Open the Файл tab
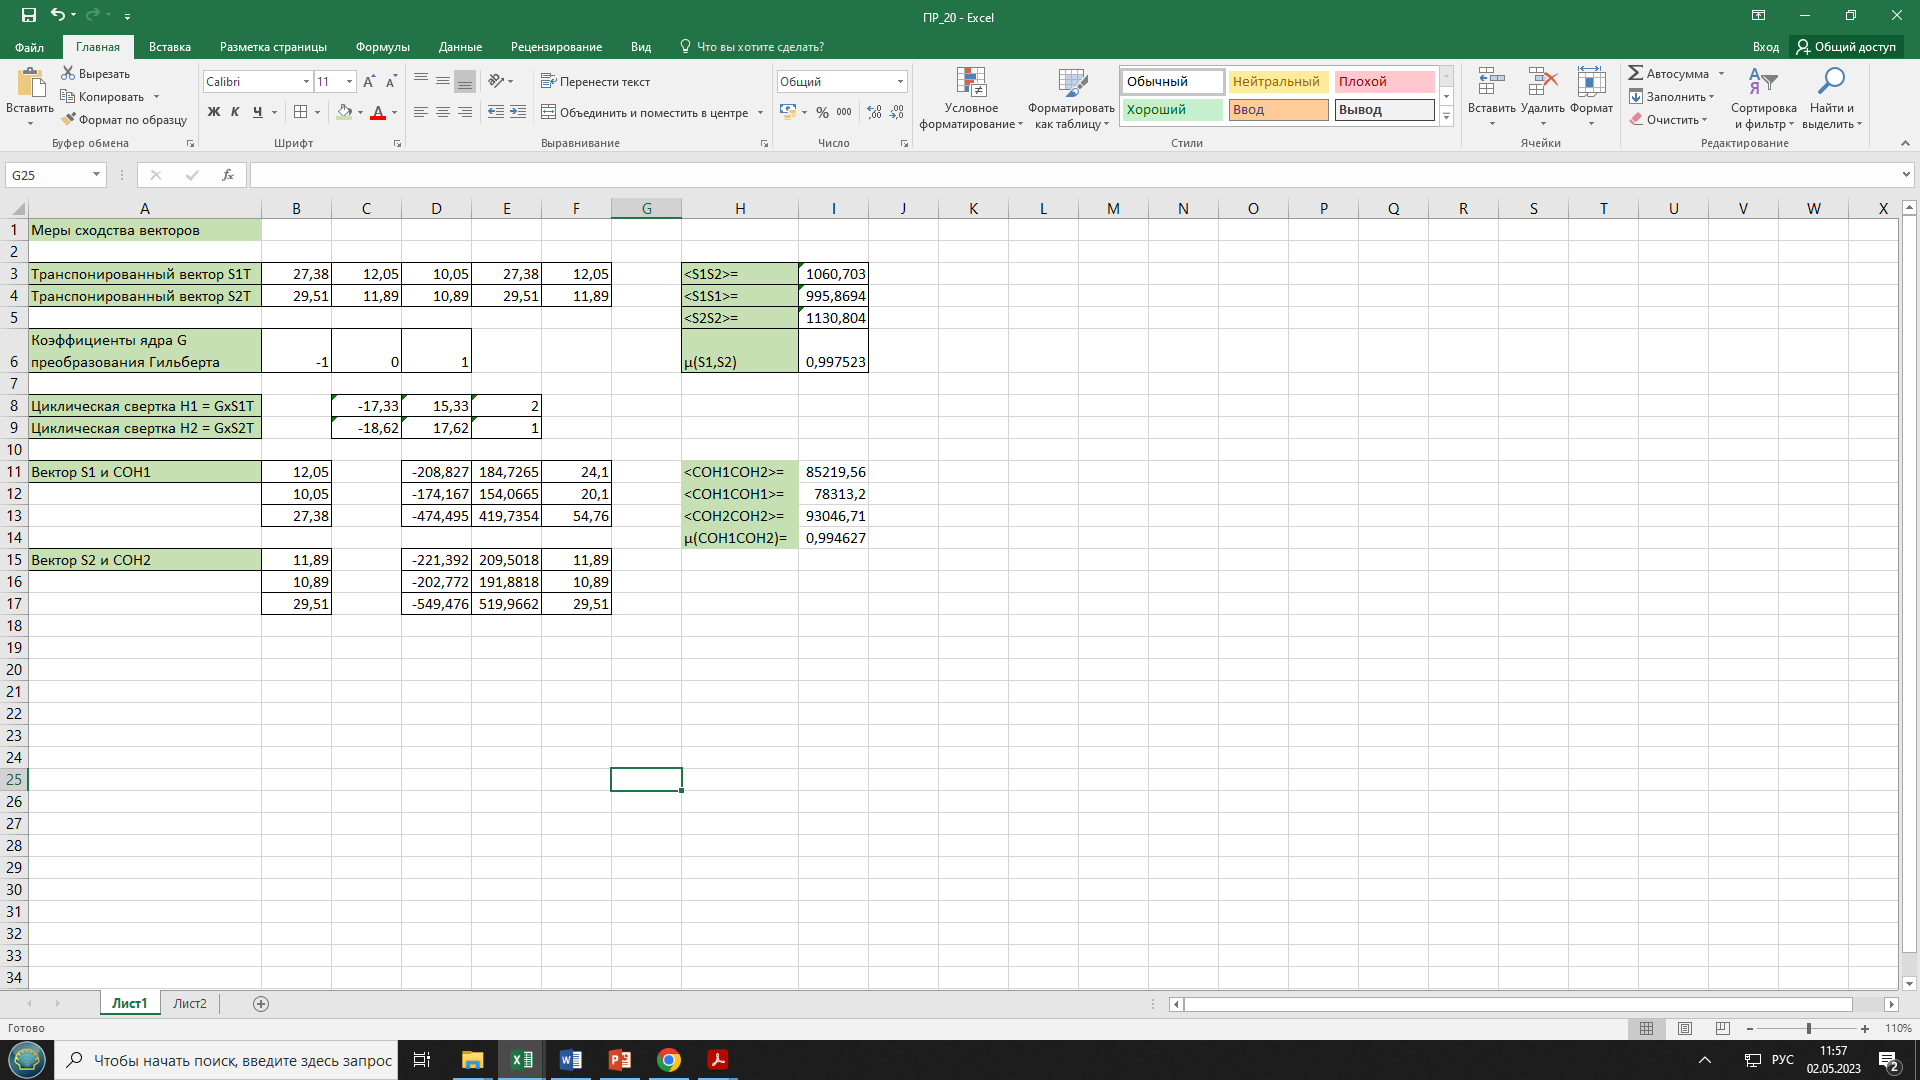1920x1080 pixels. click(x=30, y=47)
